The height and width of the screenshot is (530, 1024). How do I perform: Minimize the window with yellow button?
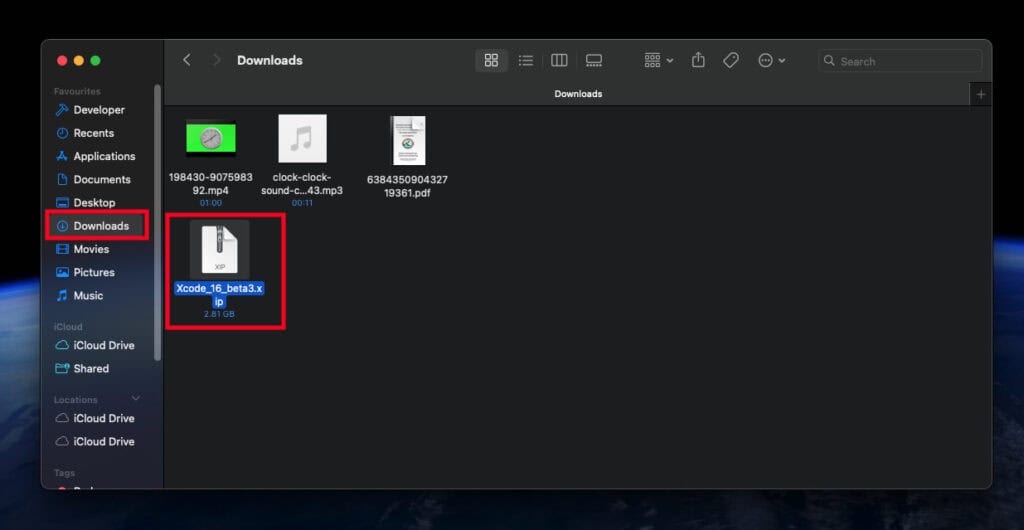78,61
